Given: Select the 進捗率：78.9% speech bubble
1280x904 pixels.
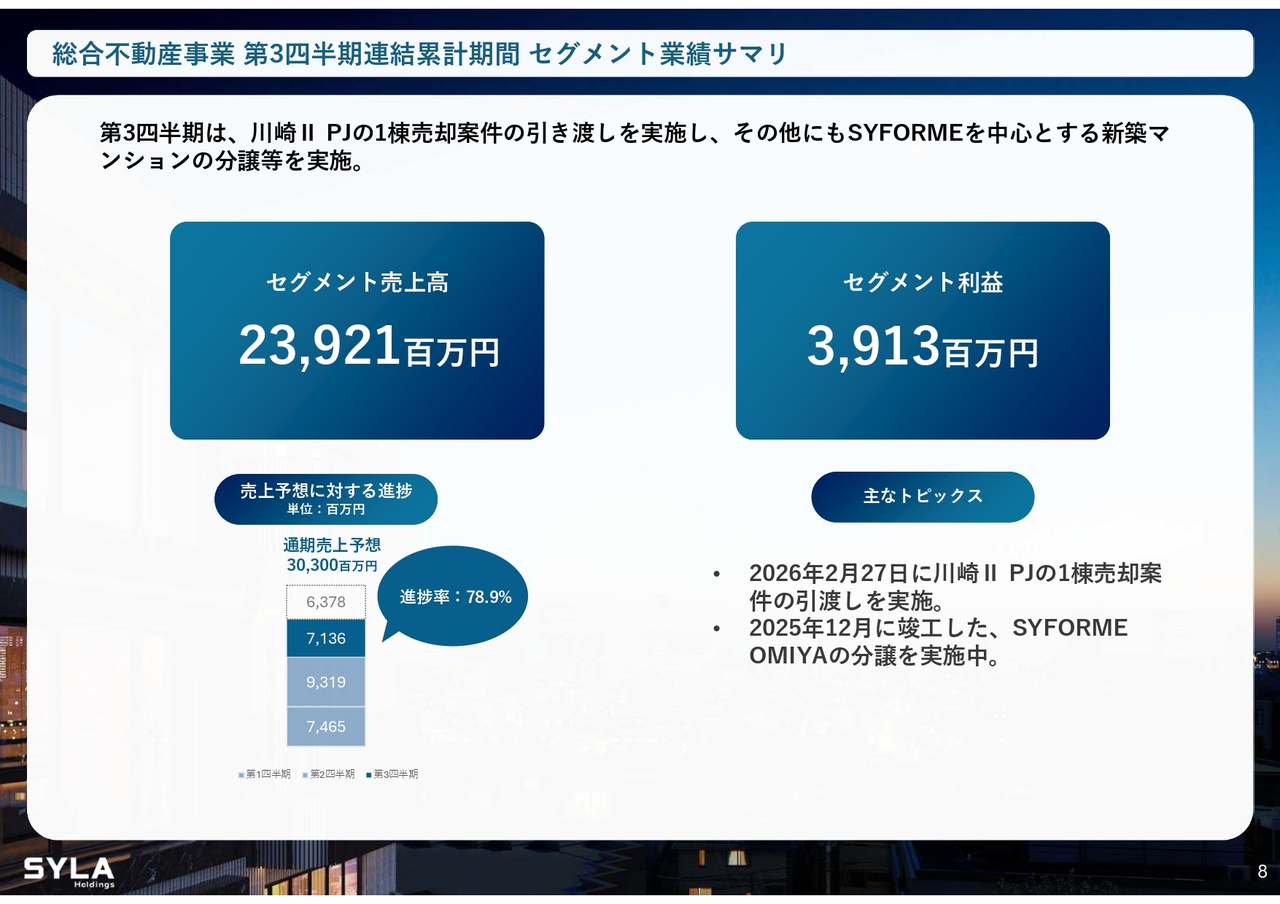Looking at the screenshot, I should point(455,597).
